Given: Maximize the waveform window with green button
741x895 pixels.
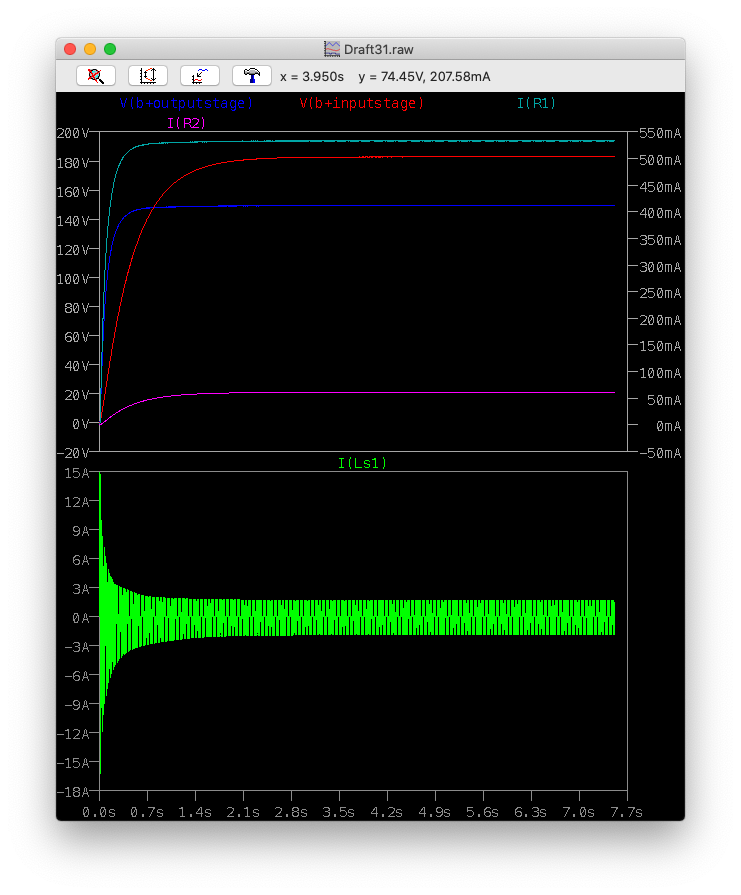Looking at the screenshot, I should tap(110, 49).
